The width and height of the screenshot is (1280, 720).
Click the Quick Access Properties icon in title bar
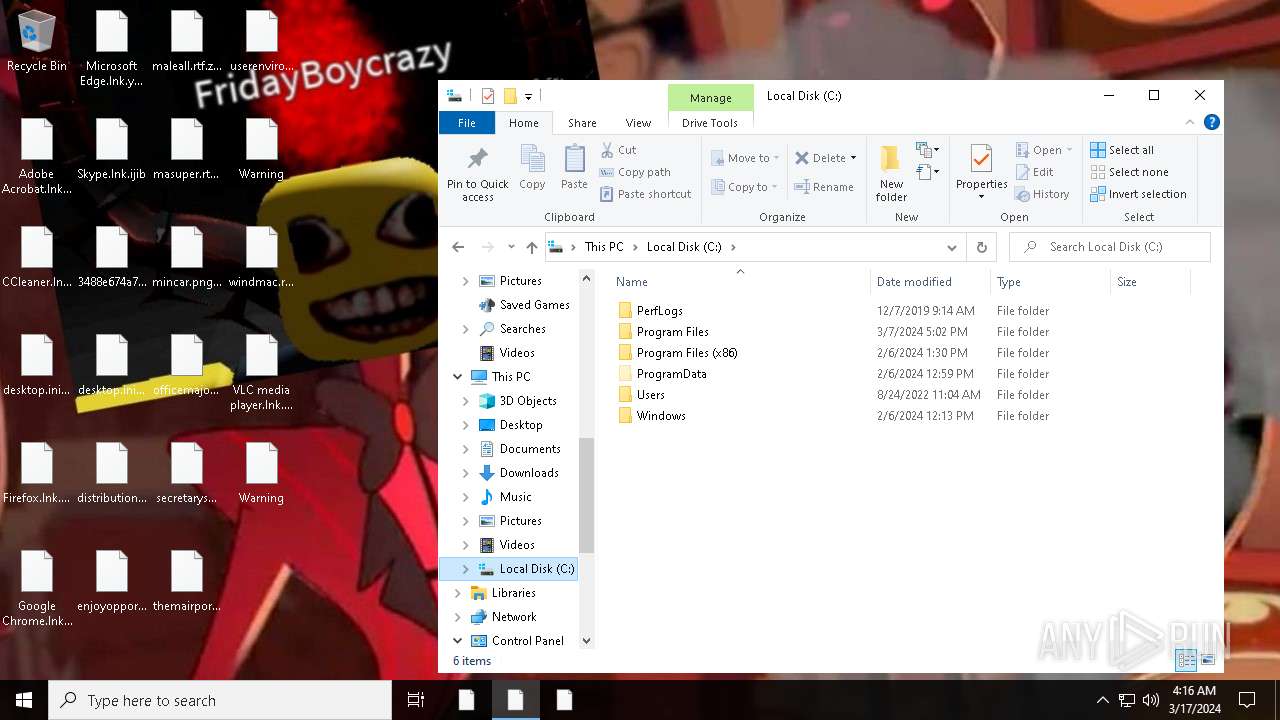[x=488, y=96]
